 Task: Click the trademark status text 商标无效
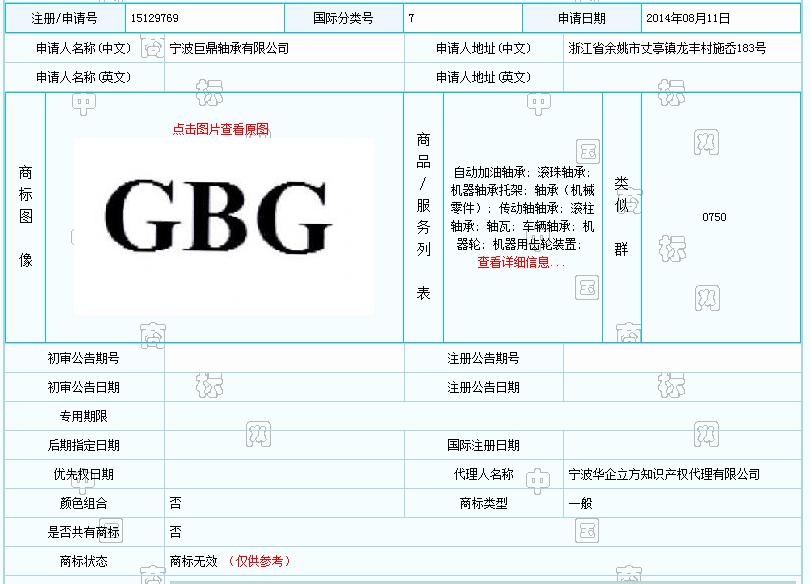193,561
